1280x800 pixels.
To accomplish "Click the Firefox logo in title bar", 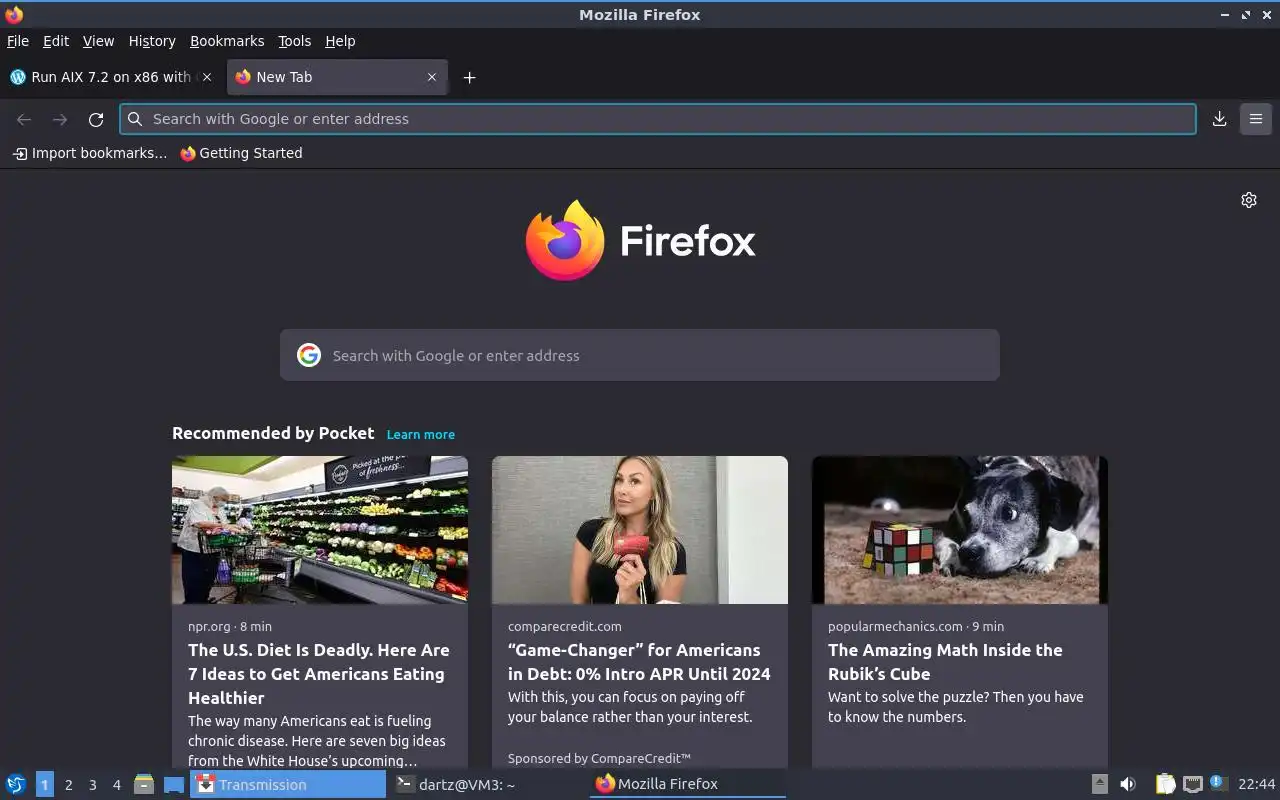I will 14,14.
